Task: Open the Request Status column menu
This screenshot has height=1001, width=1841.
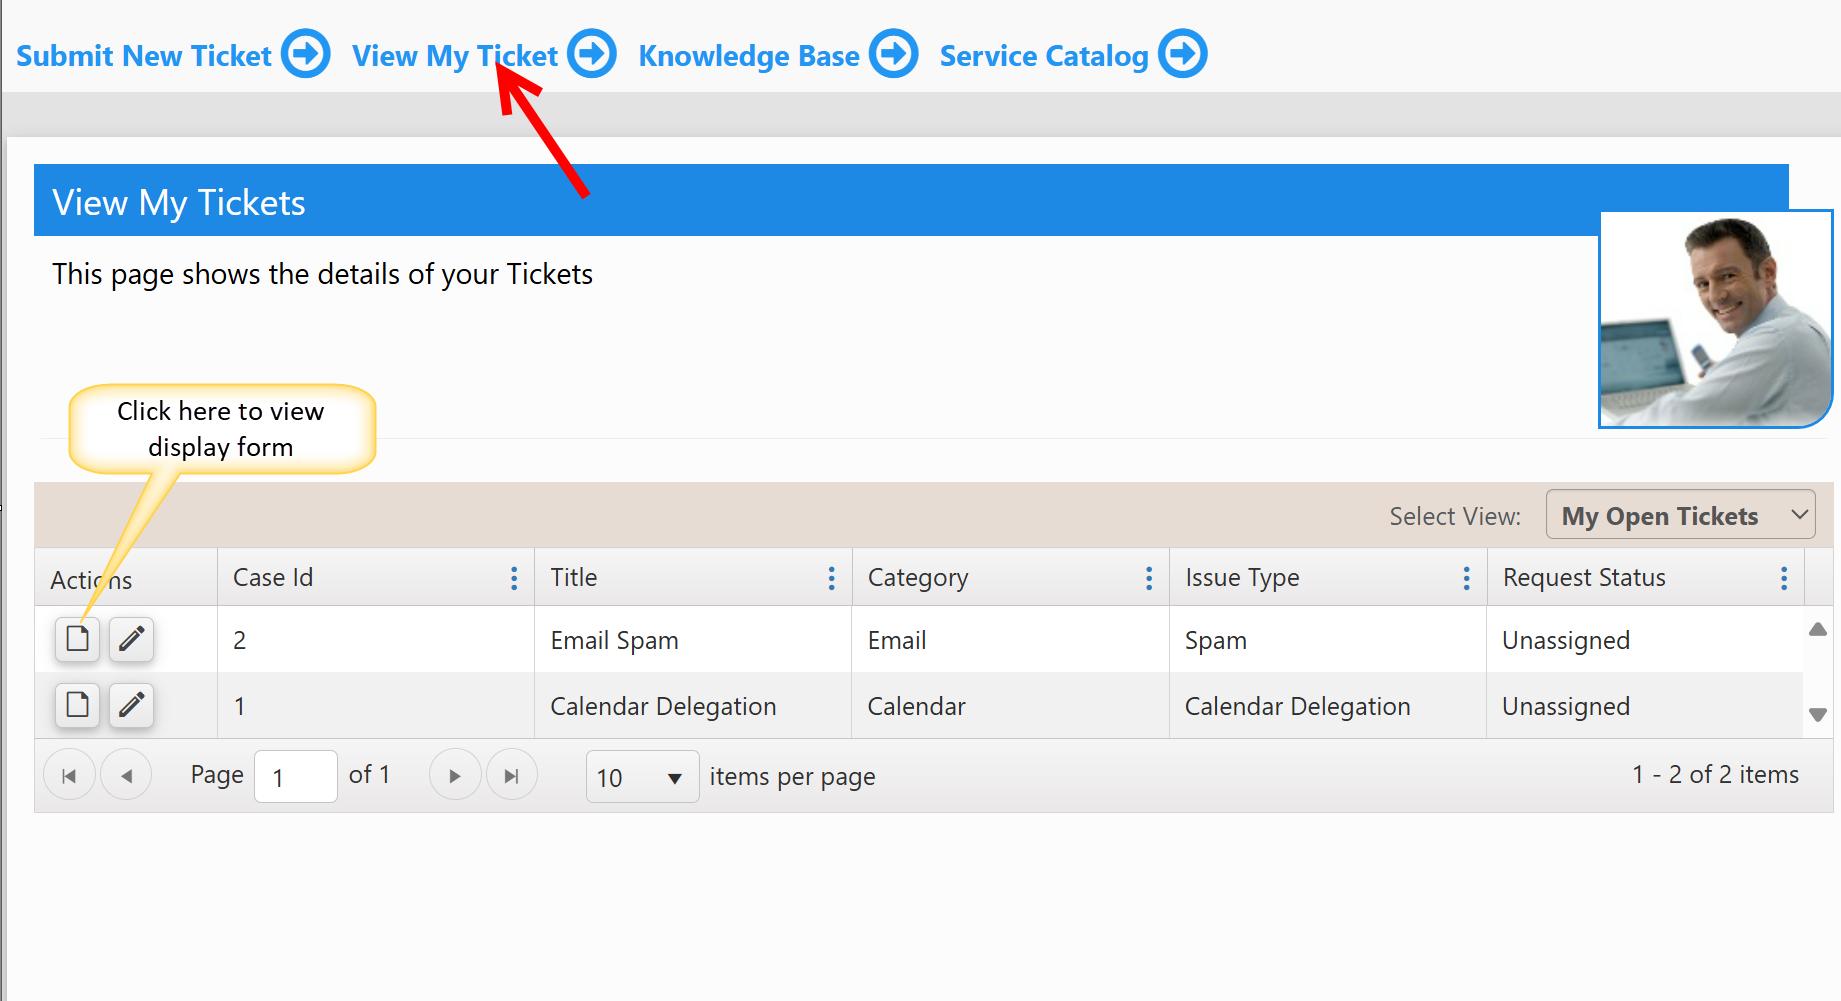Action: (1784, 578)
